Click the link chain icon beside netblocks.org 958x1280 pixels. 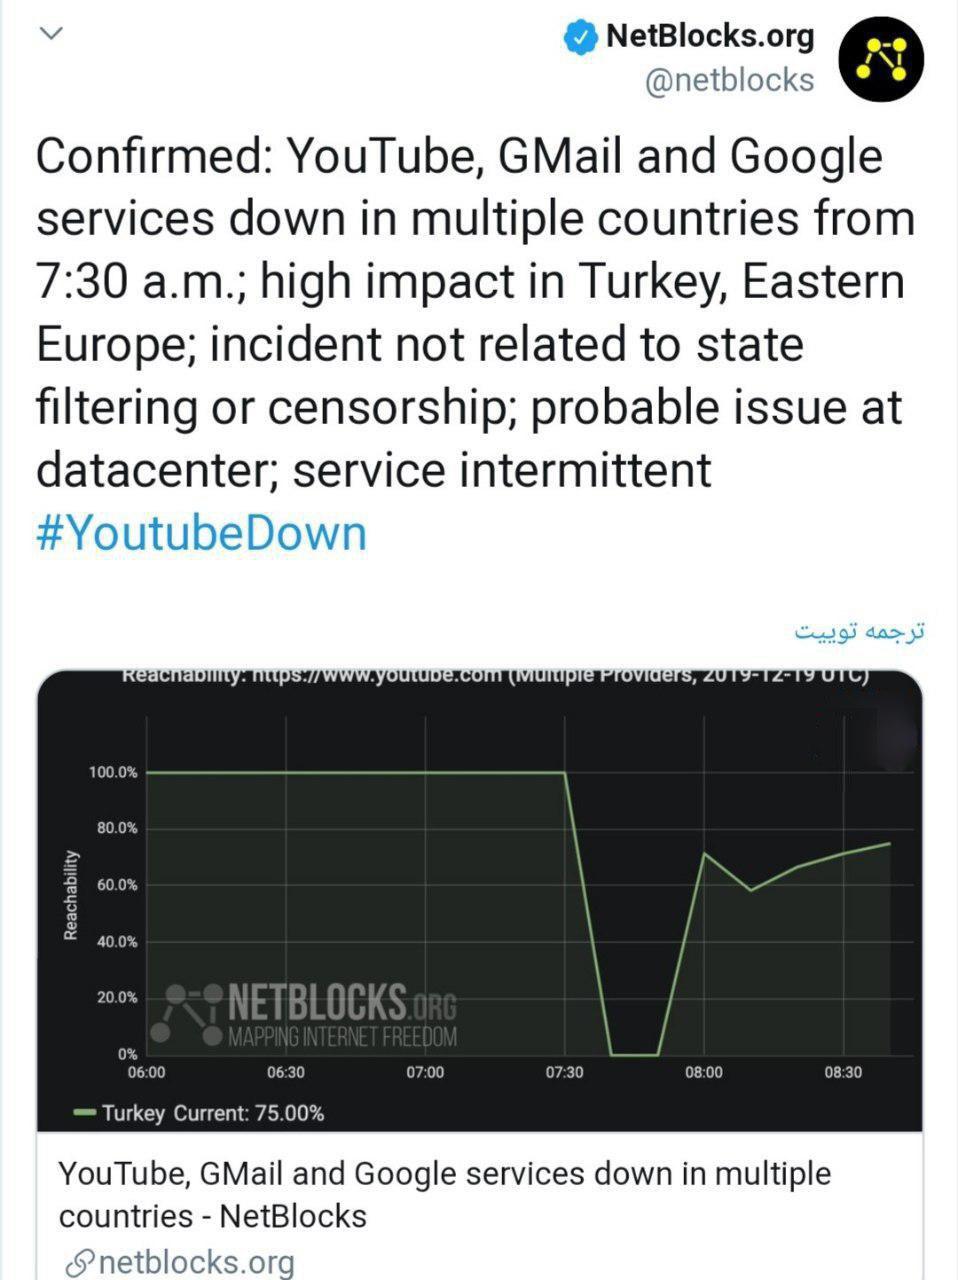tap(77, 1262)
